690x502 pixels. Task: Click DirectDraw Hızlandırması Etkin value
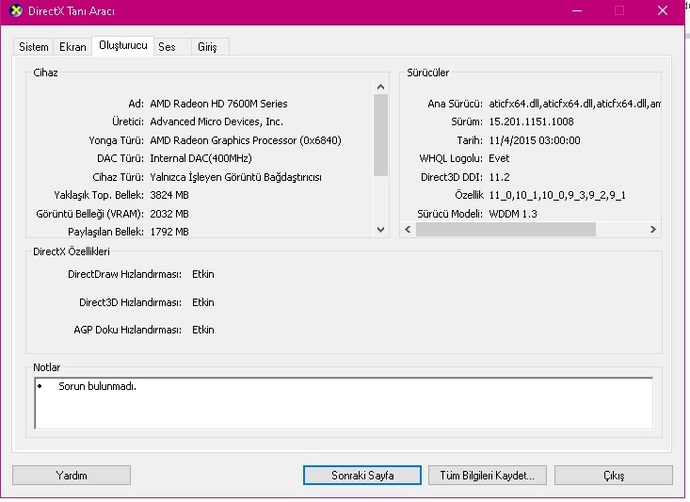point(203,274)
